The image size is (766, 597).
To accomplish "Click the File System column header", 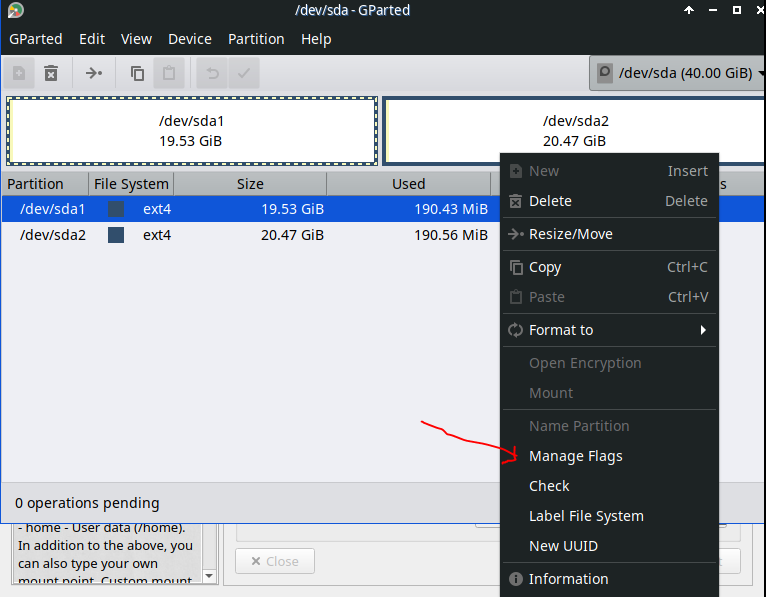I will 131,184.
